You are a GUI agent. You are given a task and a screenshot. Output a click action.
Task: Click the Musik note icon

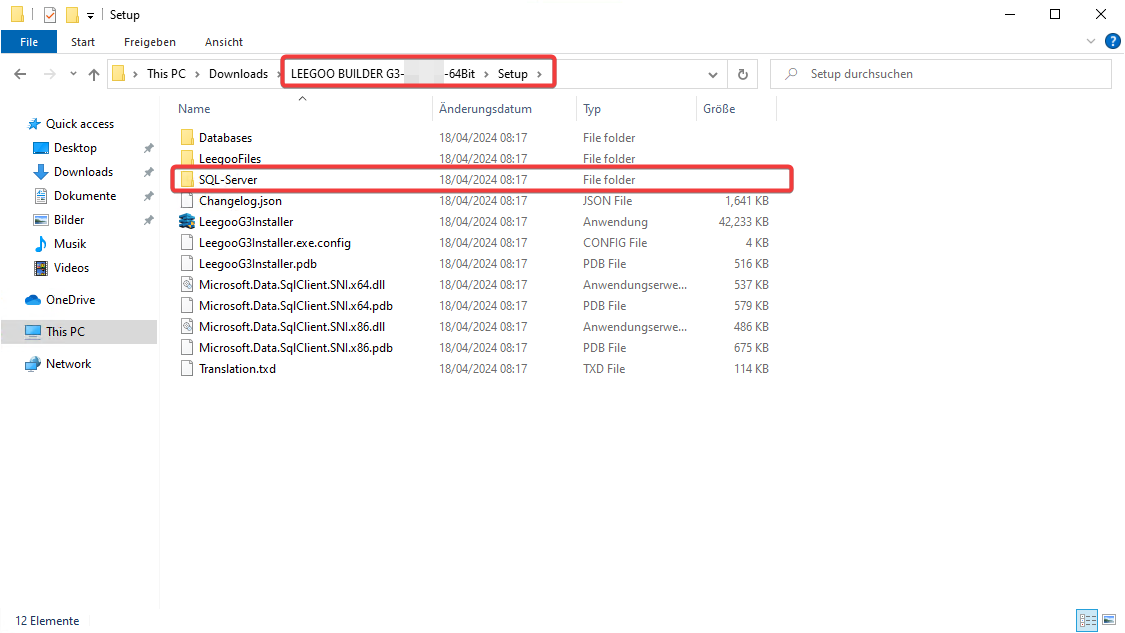(41, 244)
